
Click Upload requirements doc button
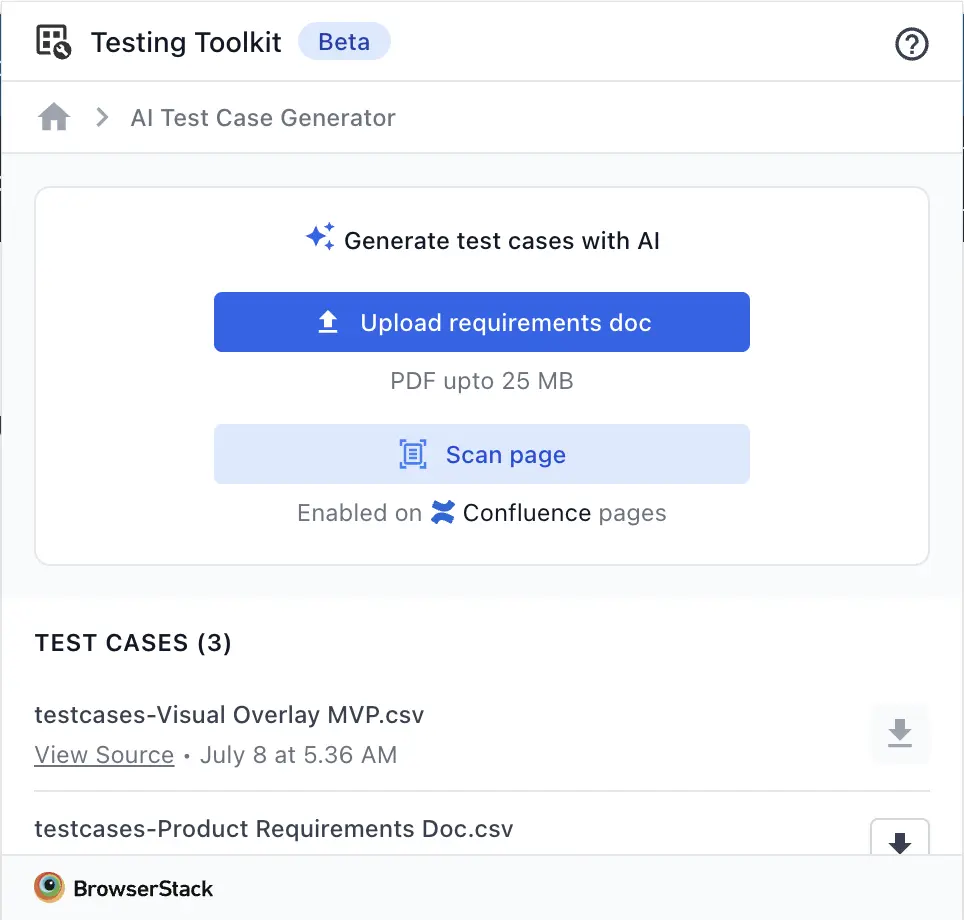(x=481, y=322)
